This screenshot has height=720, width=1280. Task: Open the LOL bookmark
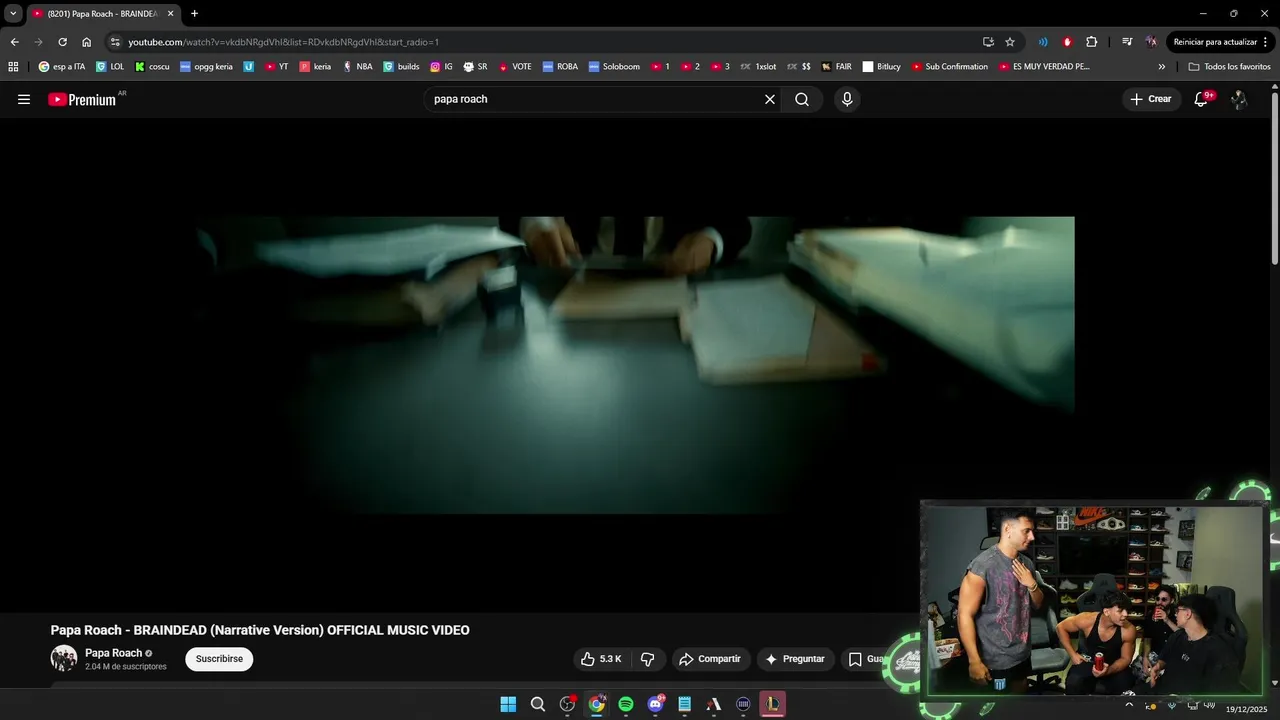click(x=110, y=67)
